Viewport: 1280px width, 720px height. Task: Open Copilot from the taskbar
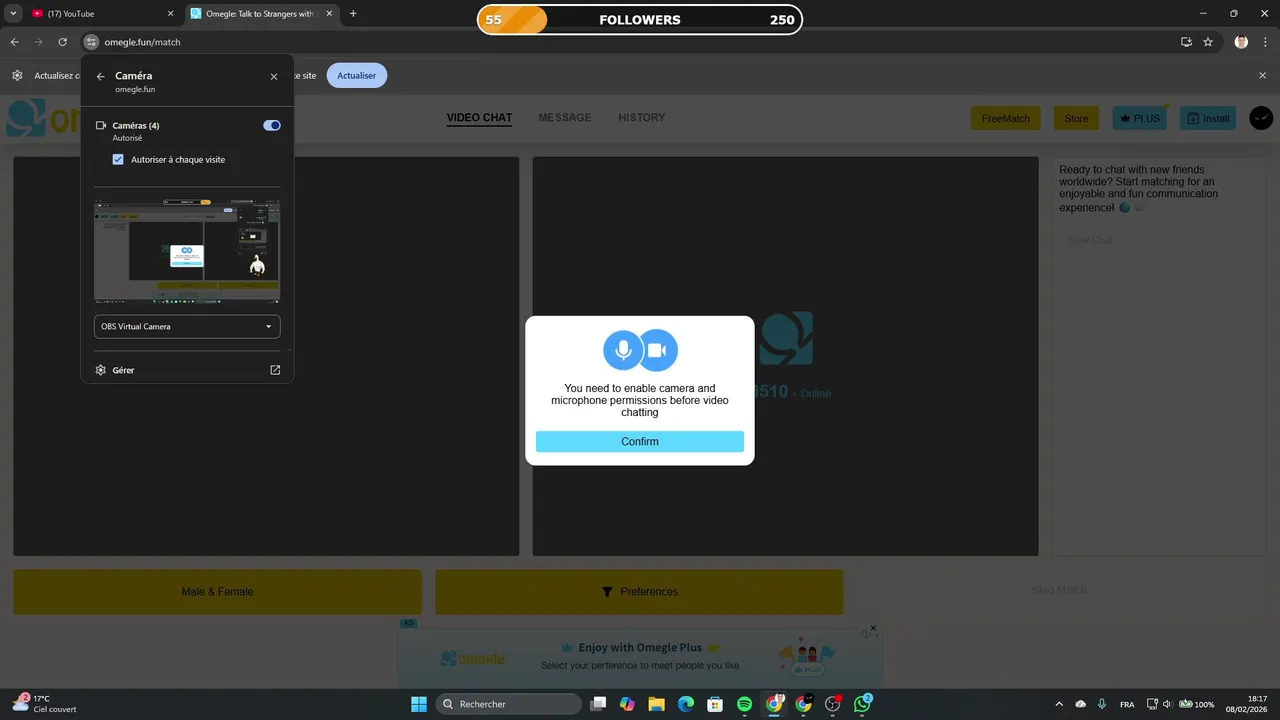627,704
